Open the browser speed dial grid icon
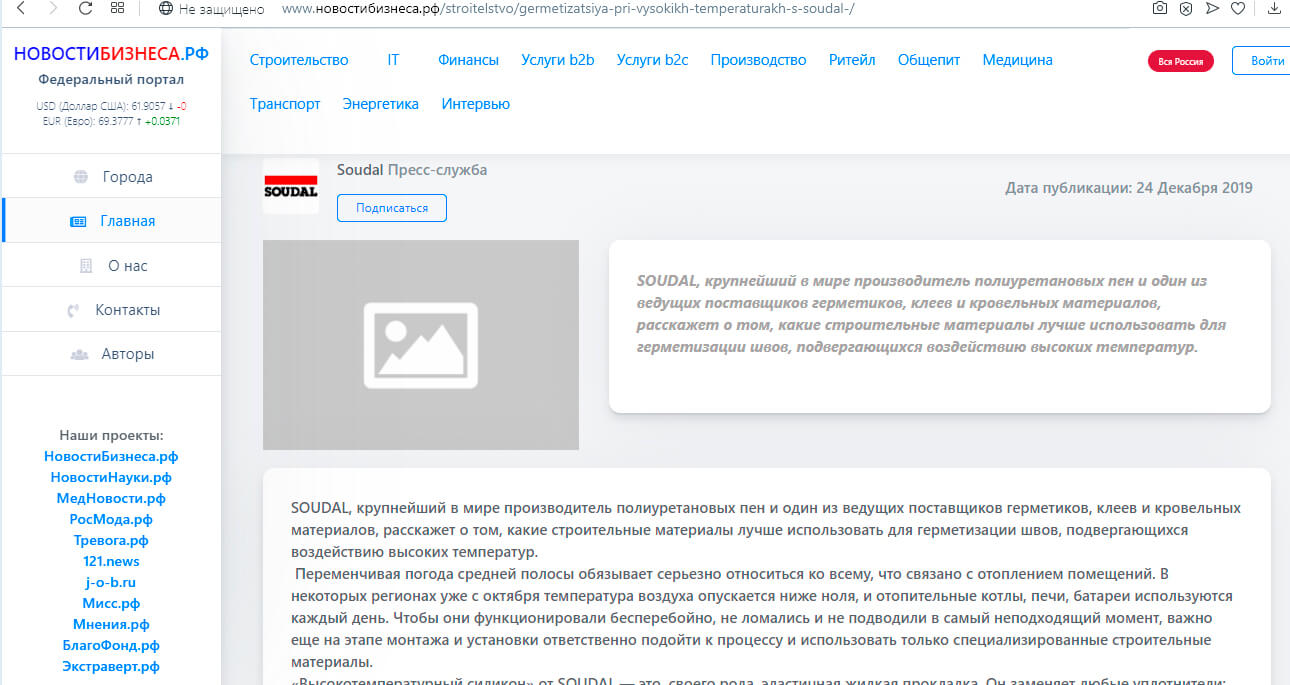Screen dimensions: 1290x685 [117, 9]
